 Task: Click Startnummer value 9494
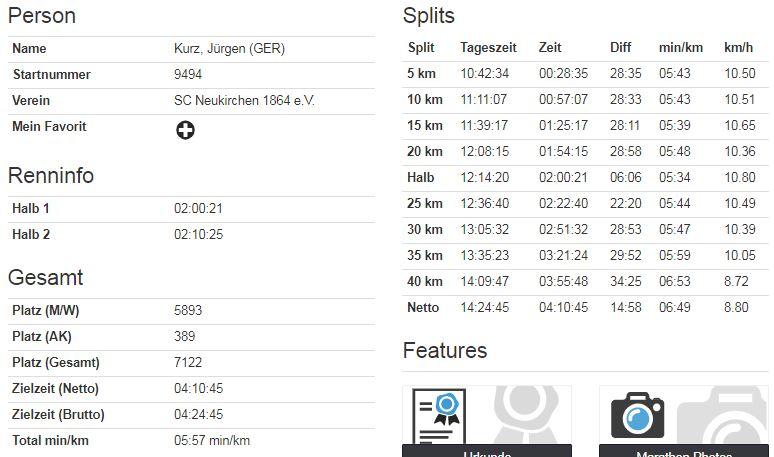pyautogui.click(x=188, y=75)
